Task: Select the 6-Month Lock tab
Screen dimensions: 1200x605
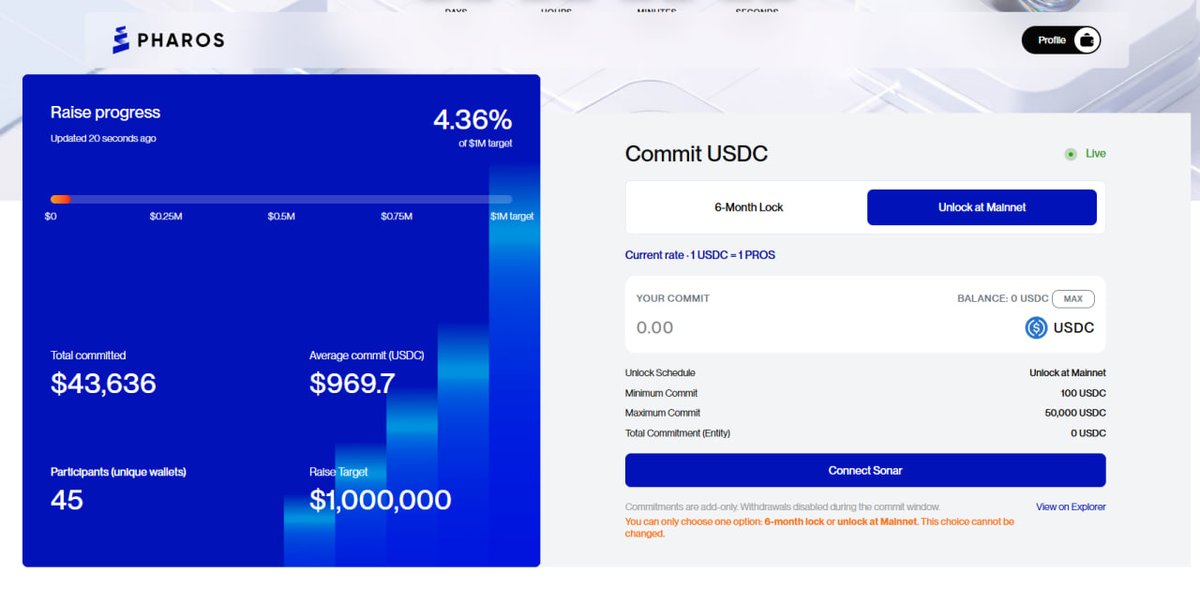Action: [x=749, y=207]
